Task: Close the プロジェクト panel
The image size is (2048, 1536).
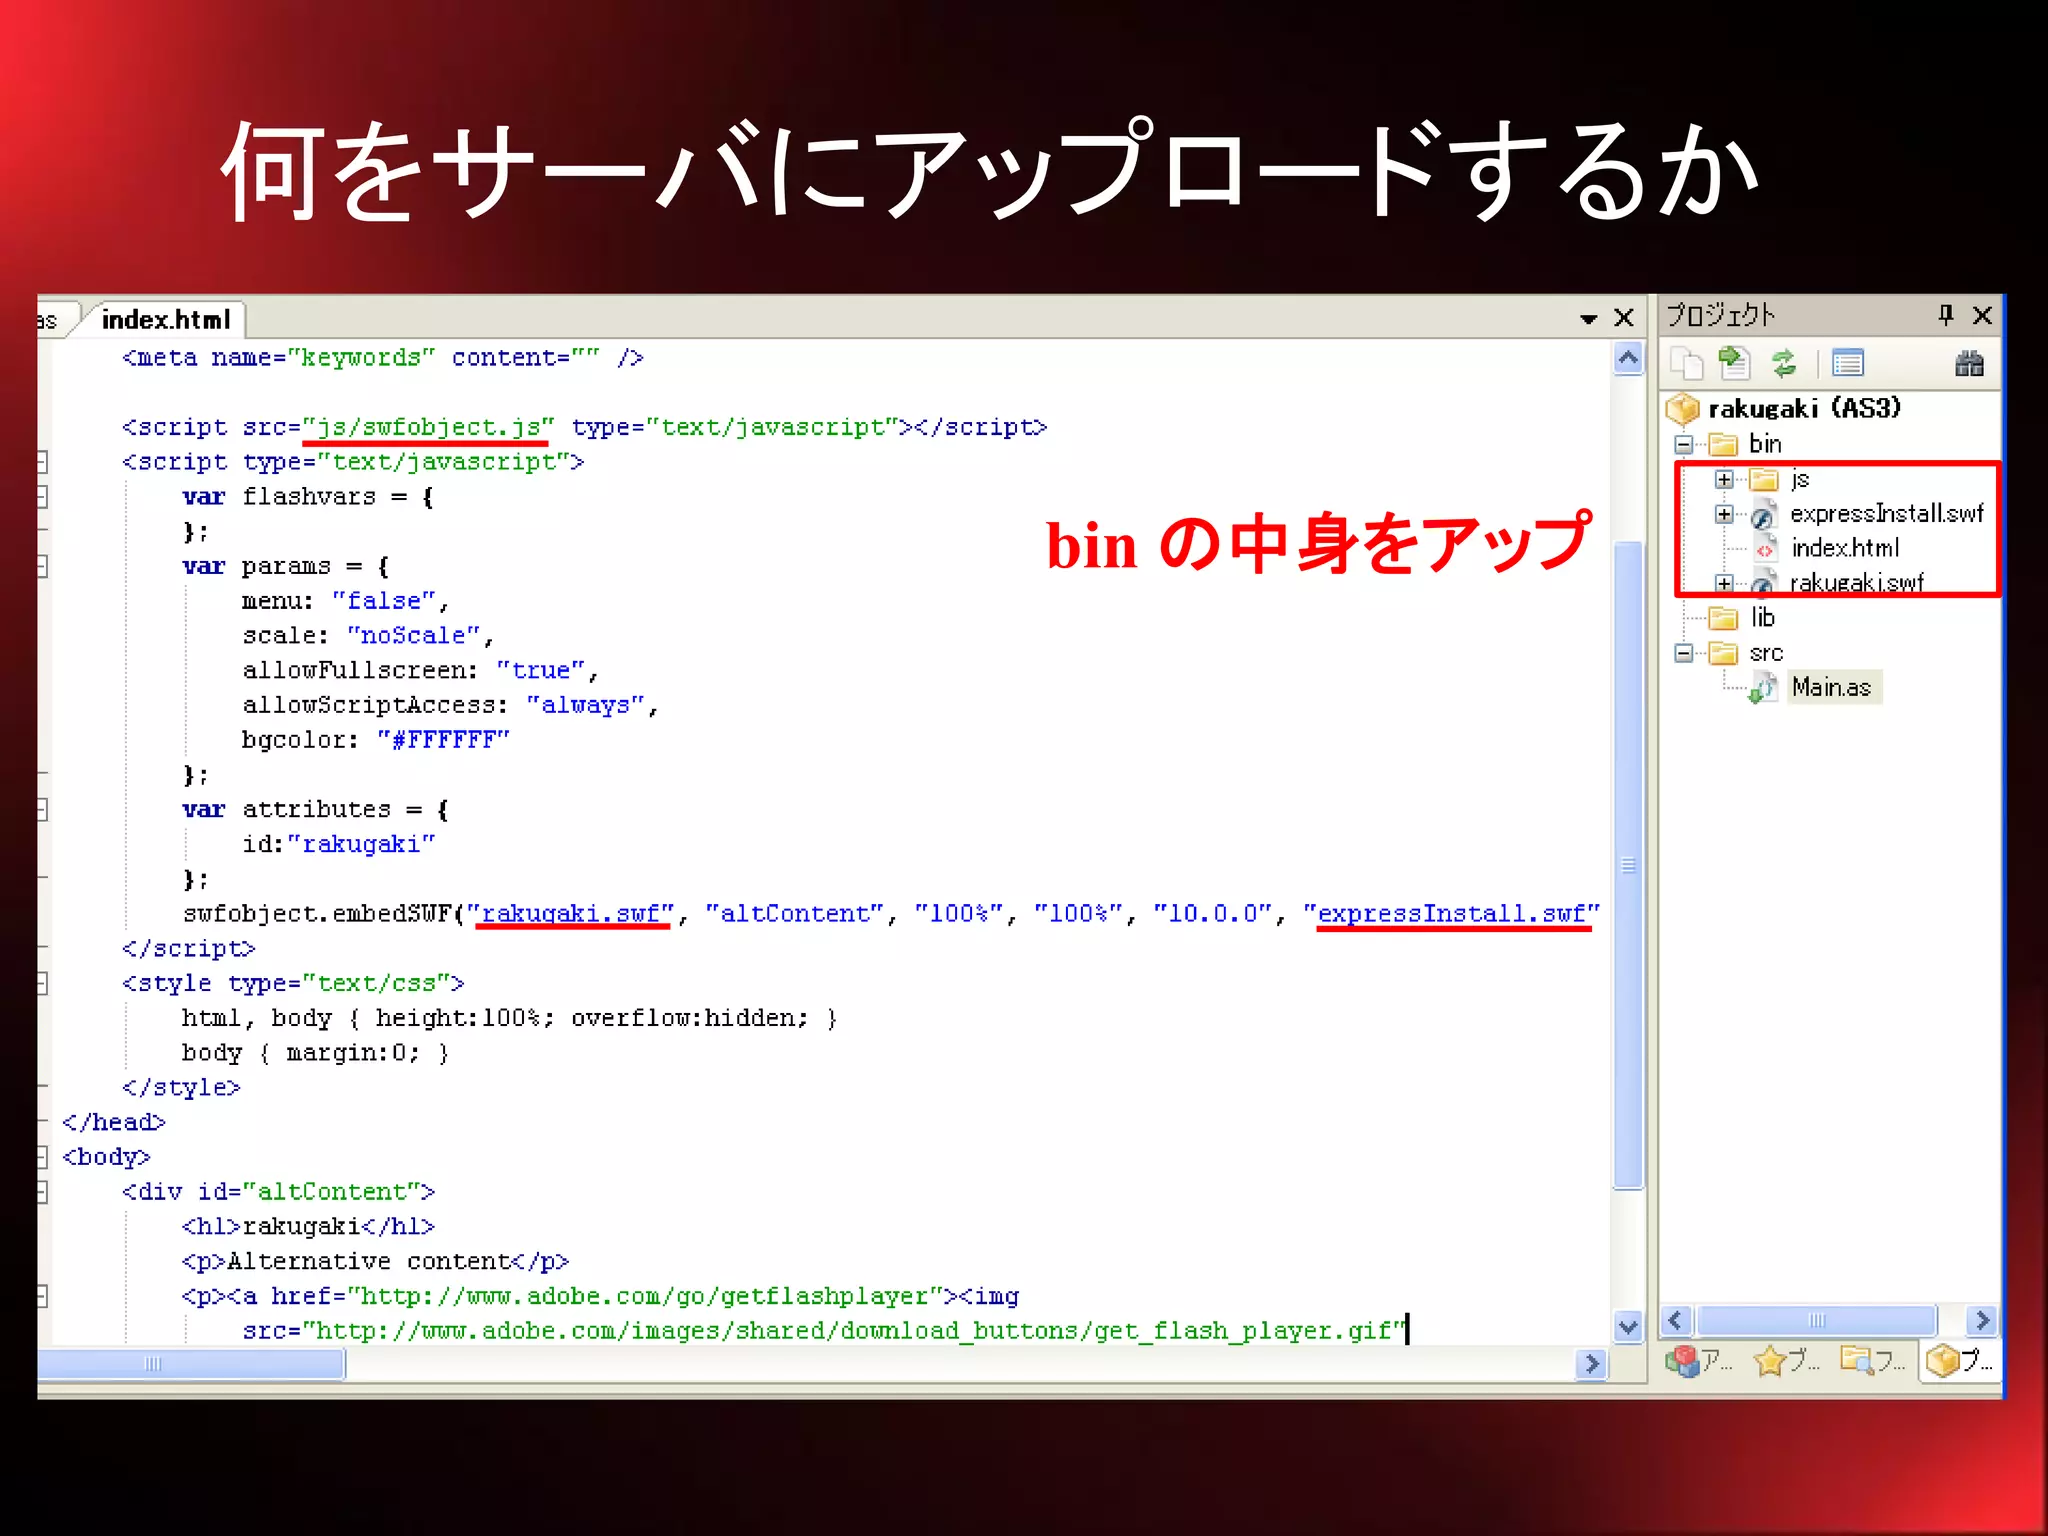Action: (1982, 316)
